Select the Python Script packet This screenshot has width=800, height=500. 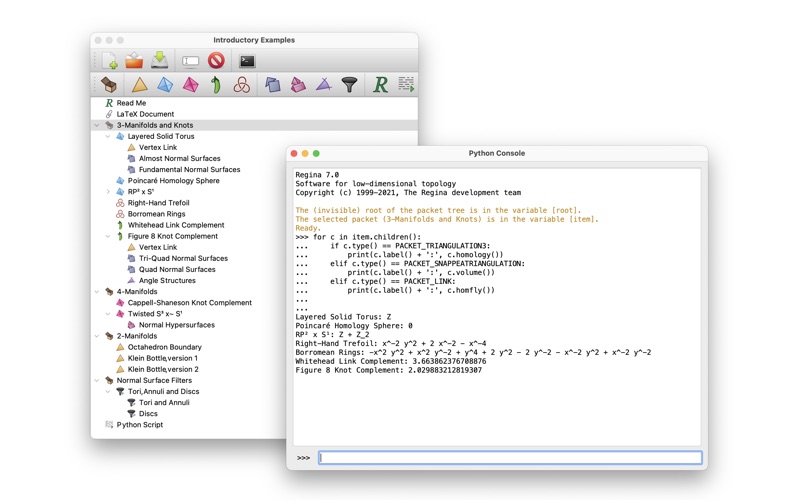point(139,425)
